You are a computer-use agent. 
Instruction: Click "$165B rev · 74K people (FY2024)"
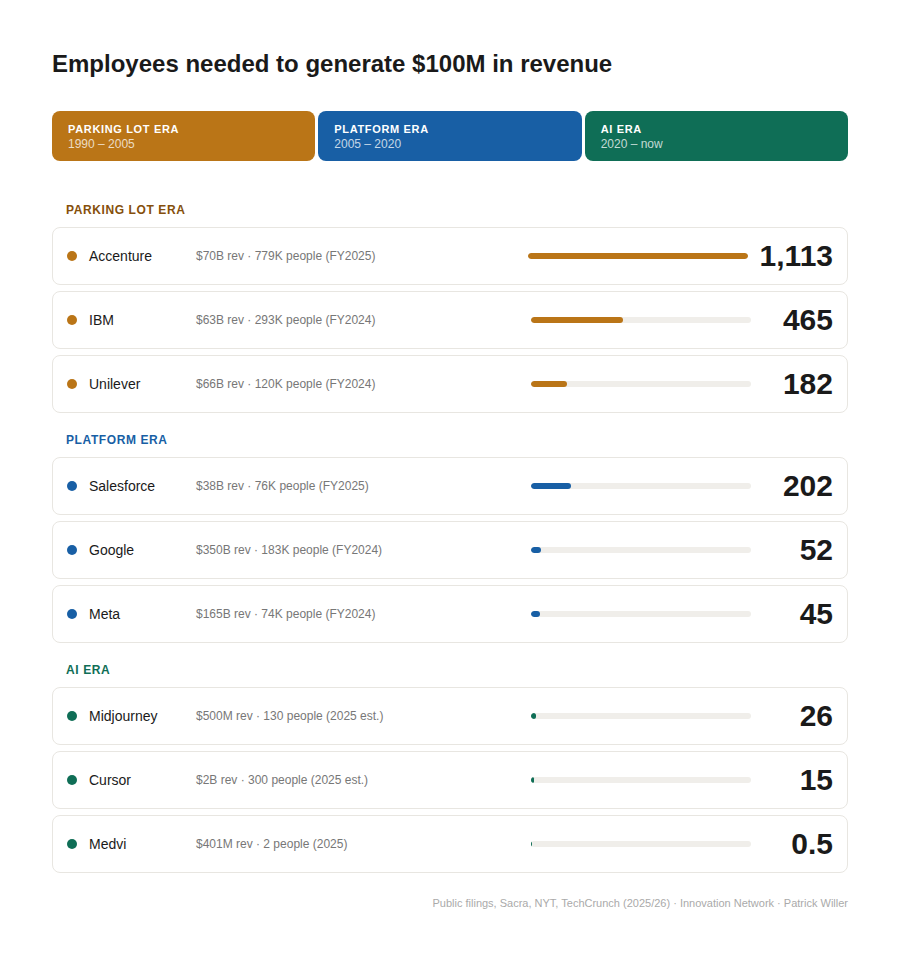(x=286, y=615)
